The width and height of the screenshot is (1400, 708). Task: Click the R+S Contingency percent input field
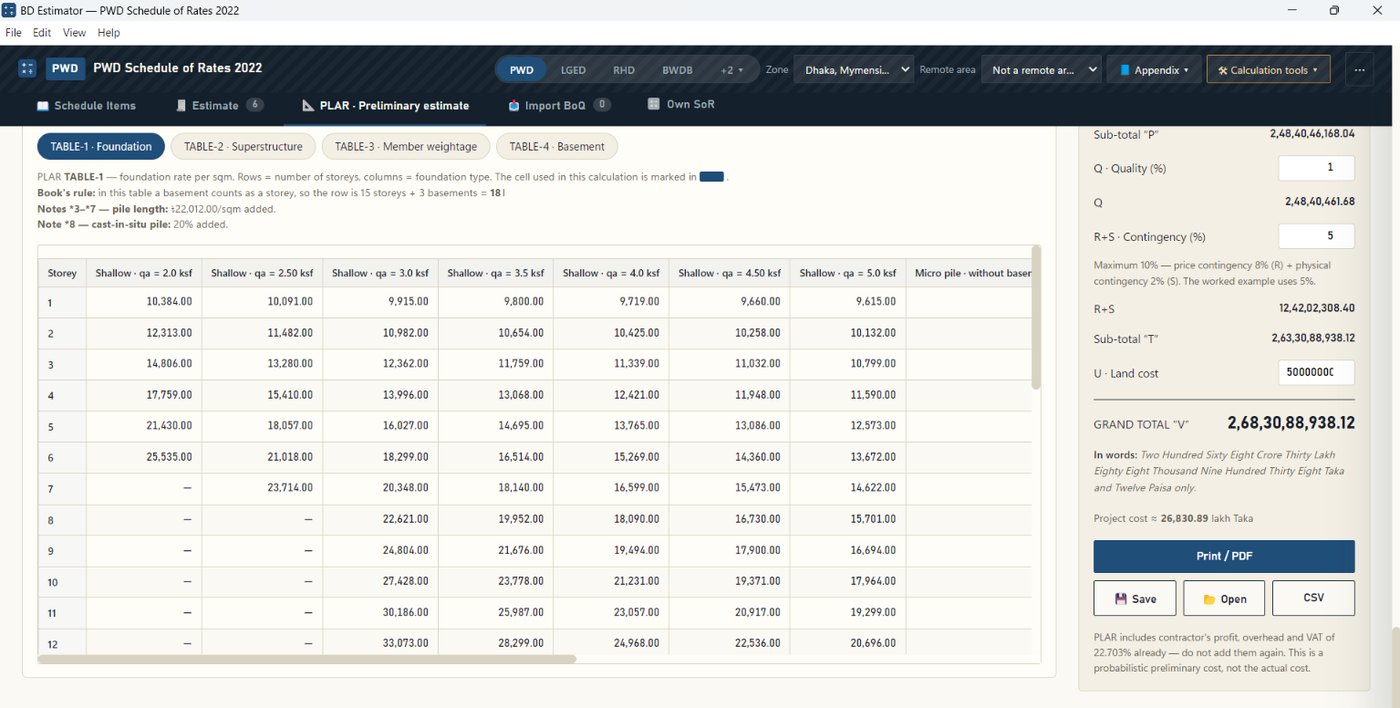[1316, 236]
